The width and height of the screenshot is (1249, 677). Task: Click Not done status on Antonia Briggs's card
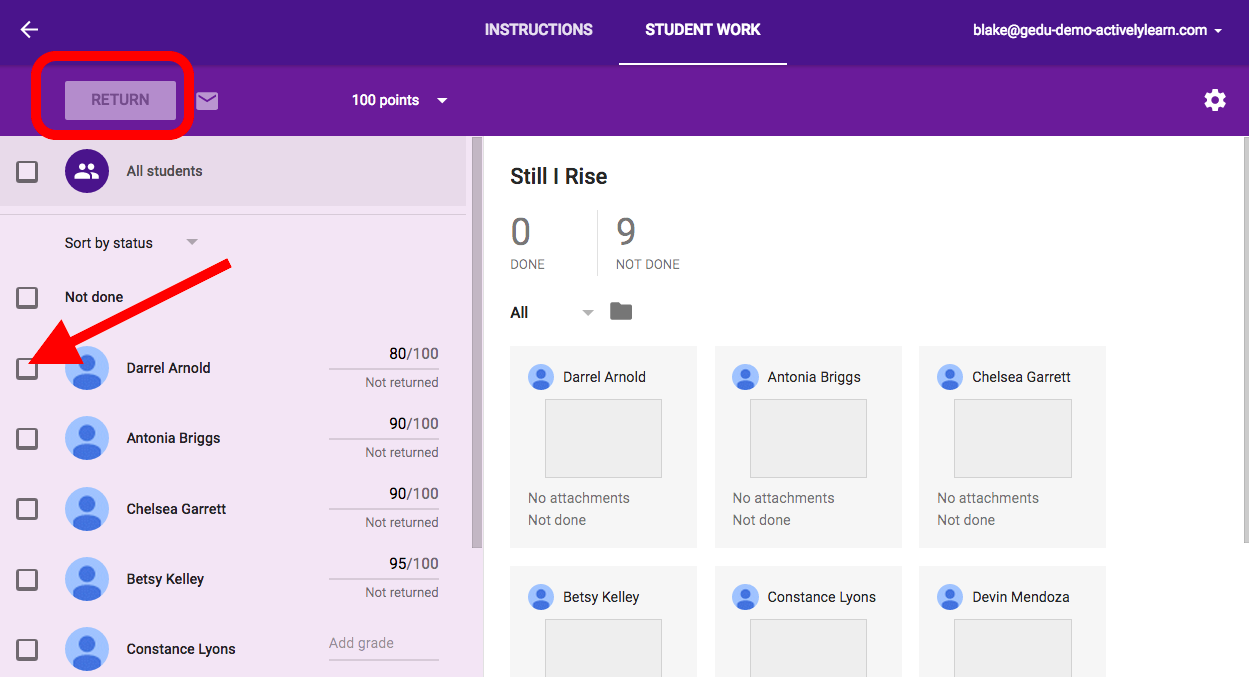[x=762, y=520]
